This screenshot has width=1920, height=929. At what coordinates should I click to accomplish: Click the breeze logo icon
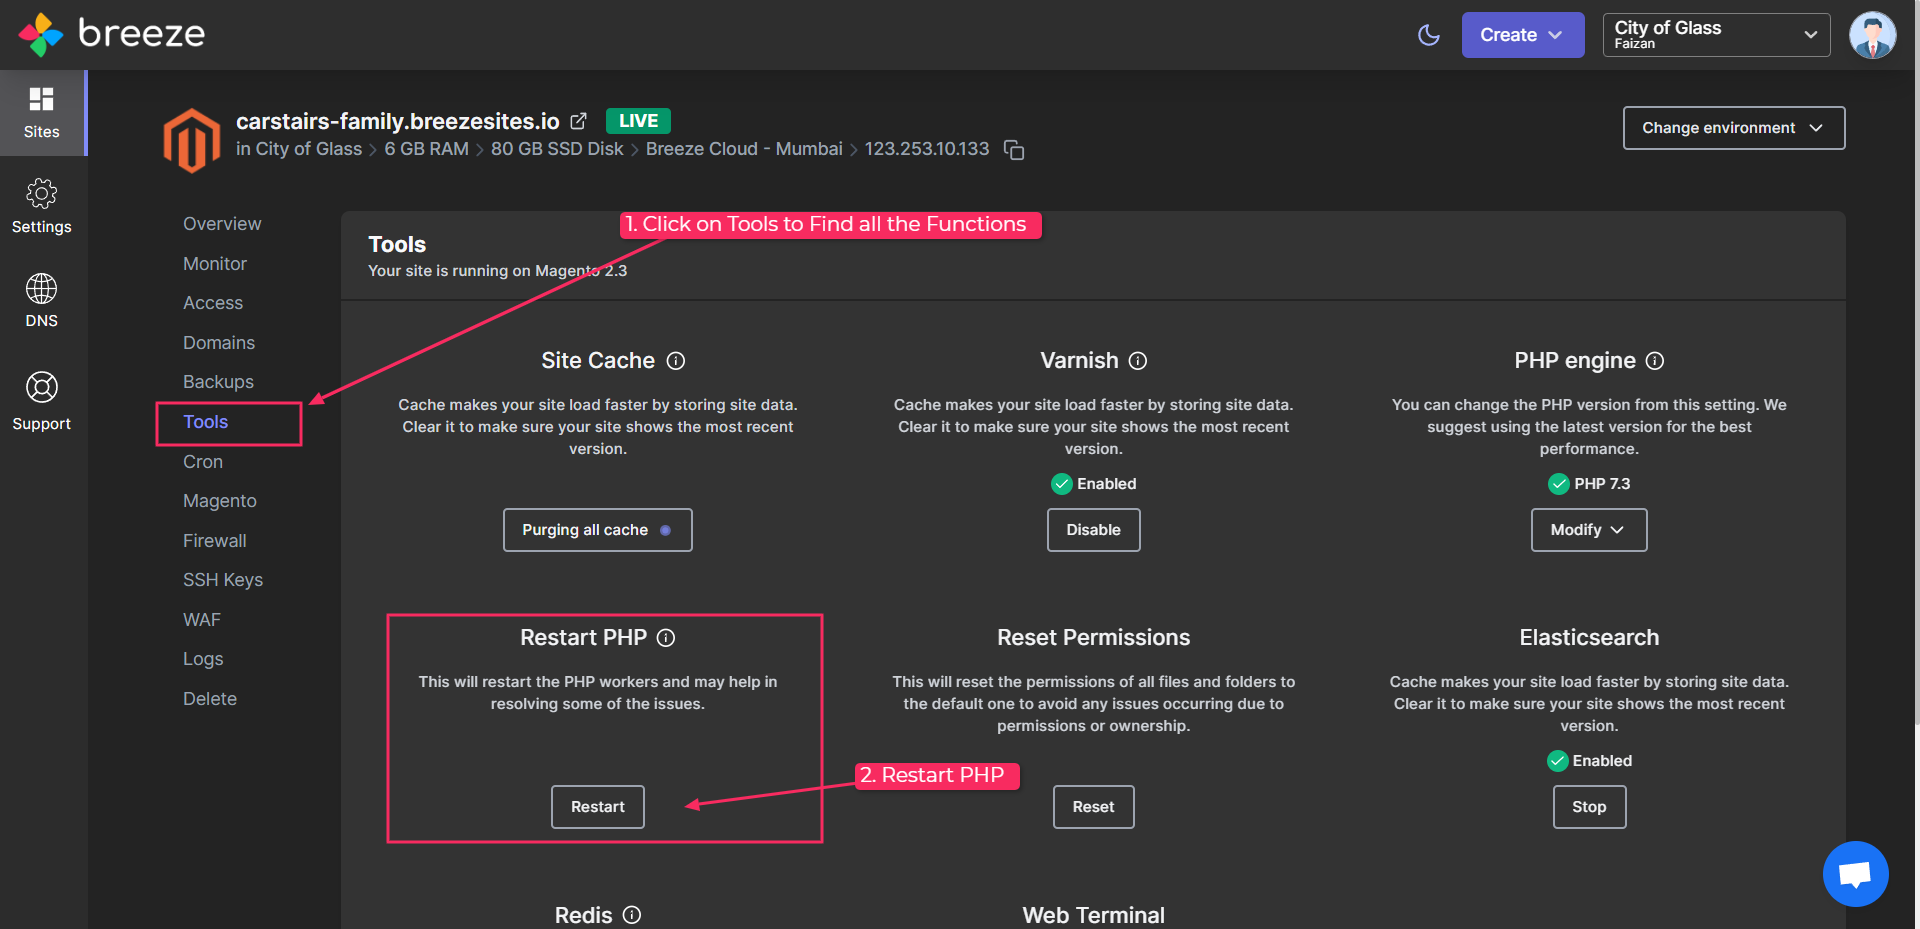[x=41, y=34]
